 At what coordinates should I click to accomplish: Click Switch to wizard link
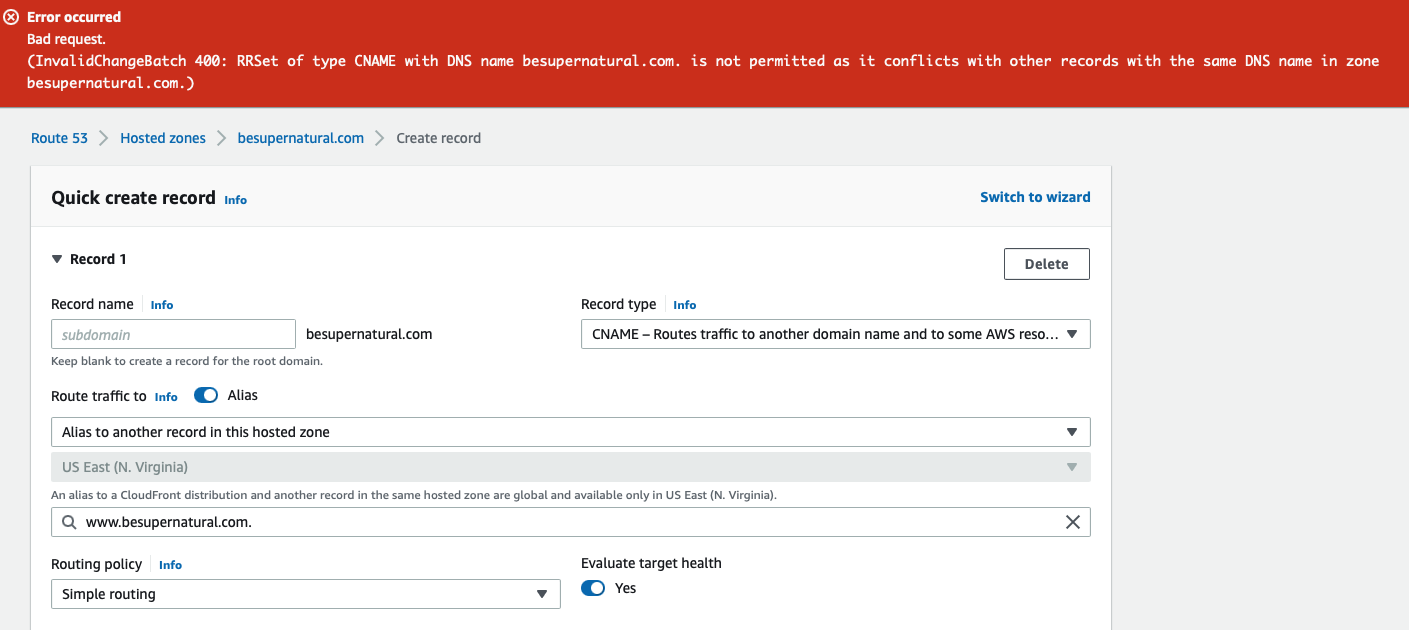coord(1035,197)
